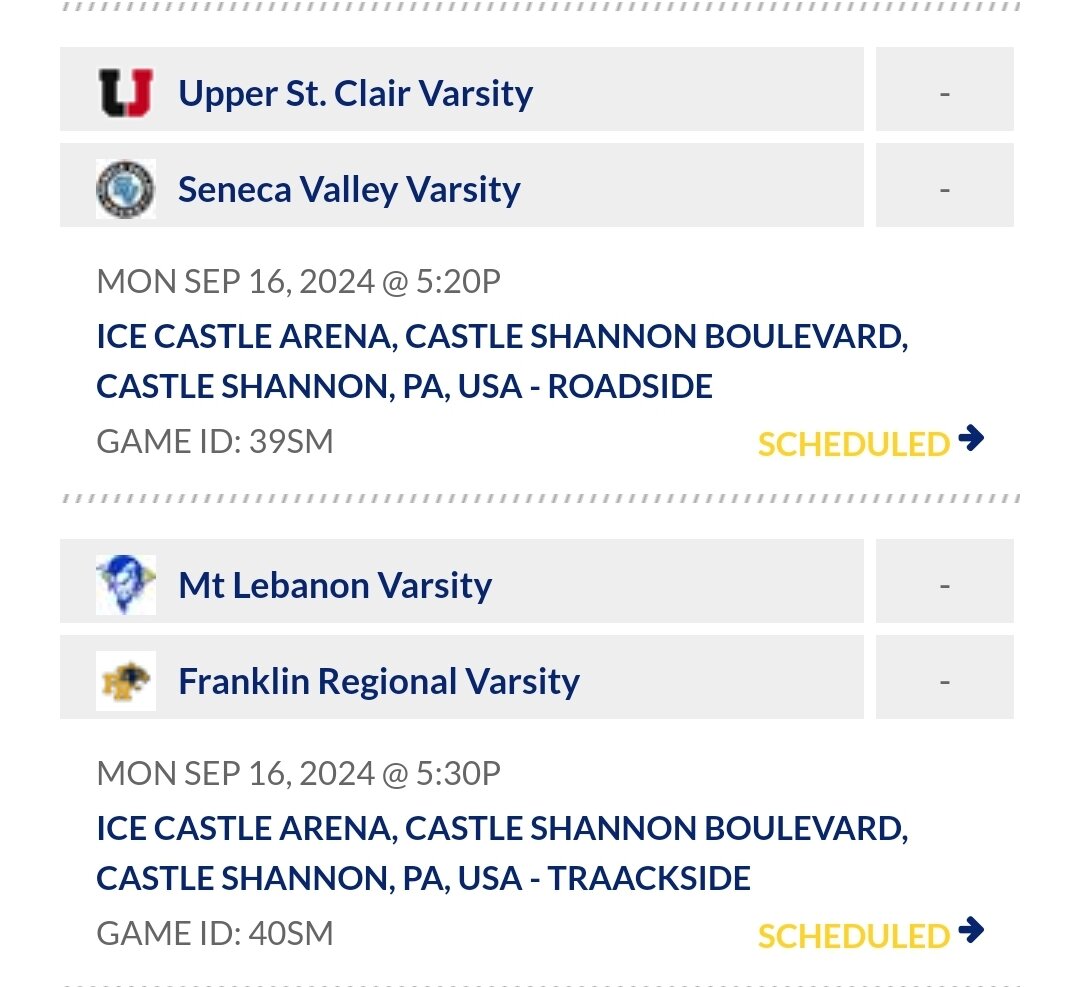Open Ice Castle Arena Roadside venue link
Viewport: 1080px width, 987px height.
coord(502,361)
